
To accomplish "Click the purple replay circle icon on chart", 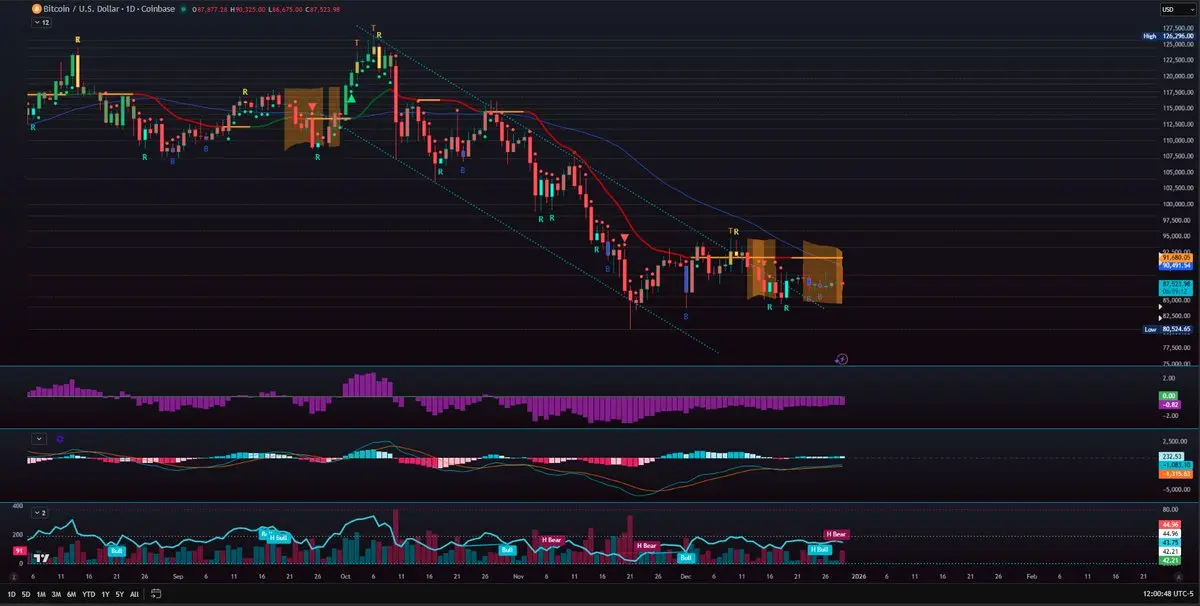I will [x=842, y=357].
